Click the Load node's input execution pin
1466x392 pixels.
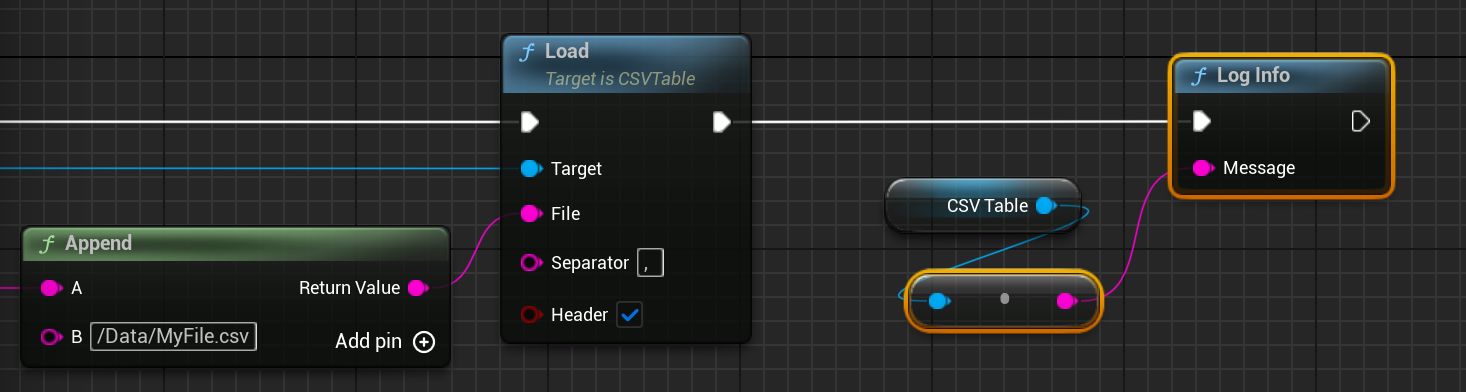[530, 122]
